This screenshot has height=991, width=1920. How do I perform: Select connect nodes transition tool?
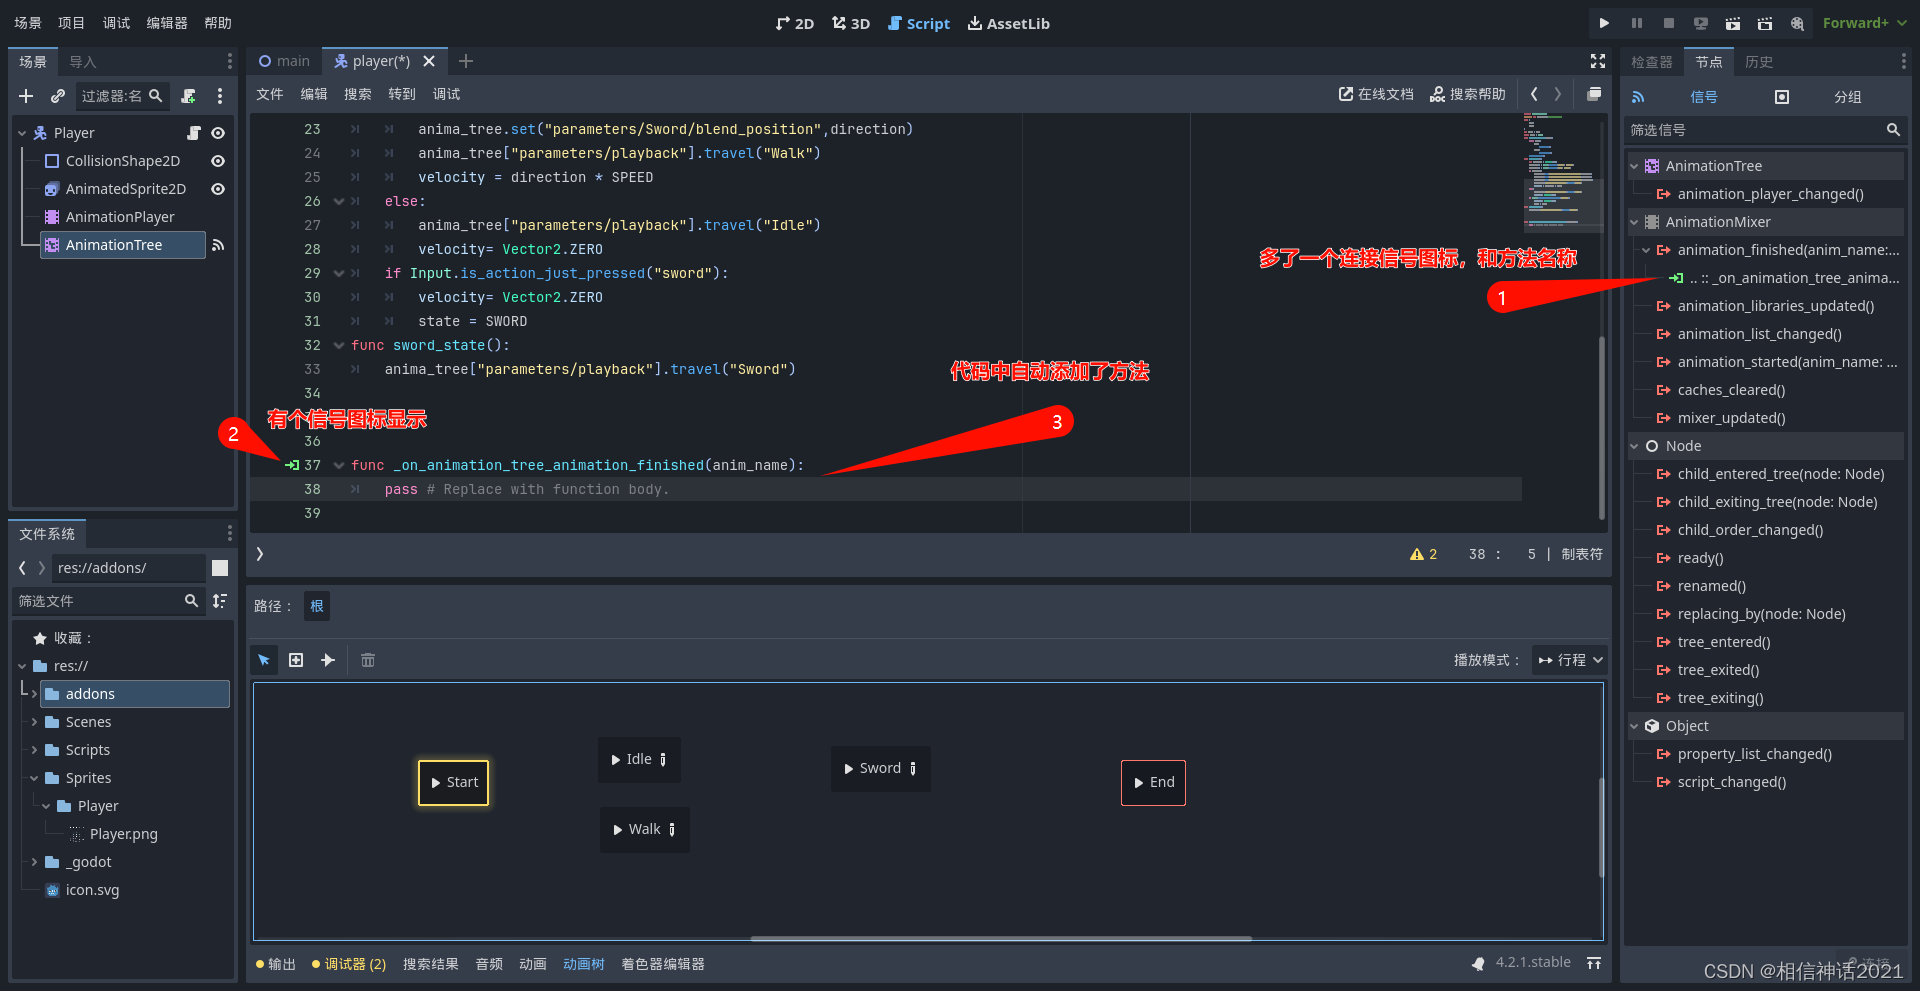coord(328,660)
